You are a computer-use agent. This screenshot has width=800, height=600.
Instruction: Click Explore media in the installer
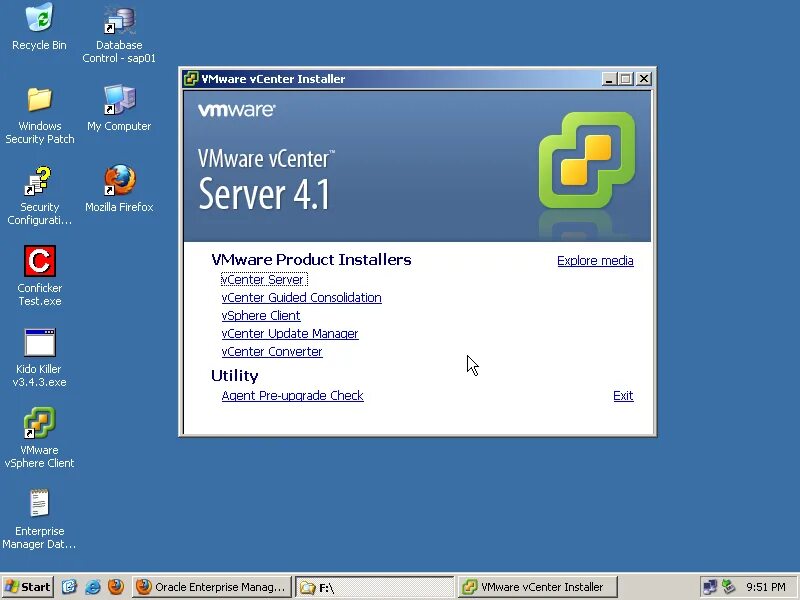point(595,260)
